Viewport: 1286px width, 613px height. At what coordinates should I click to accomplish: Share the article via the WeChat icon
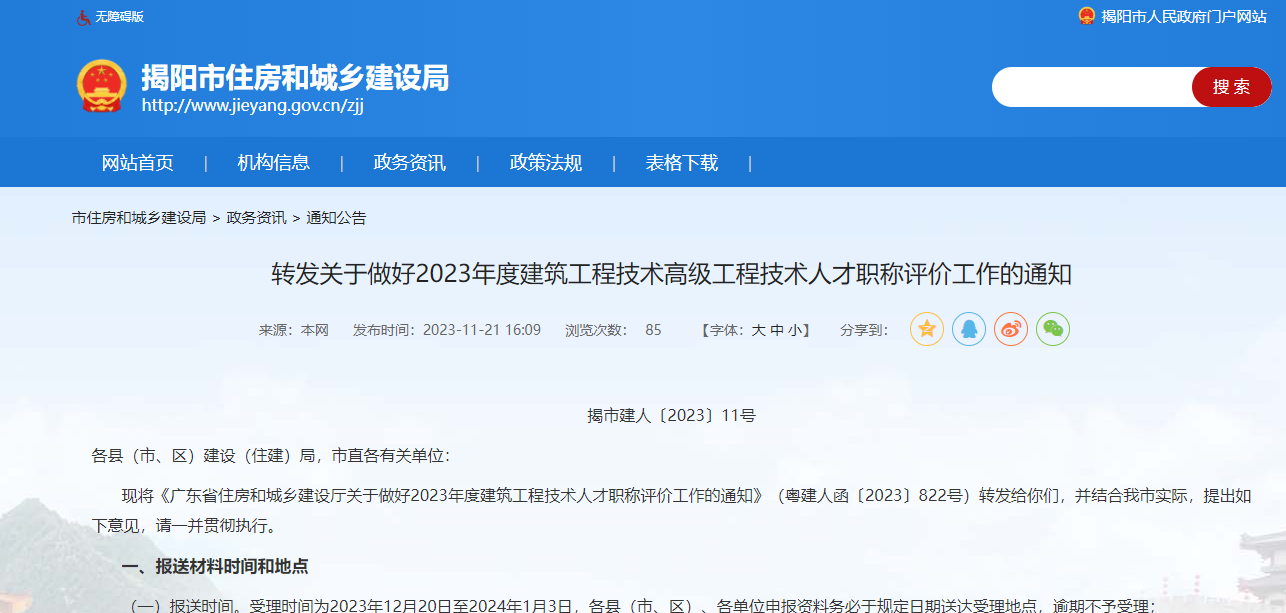1052,329
